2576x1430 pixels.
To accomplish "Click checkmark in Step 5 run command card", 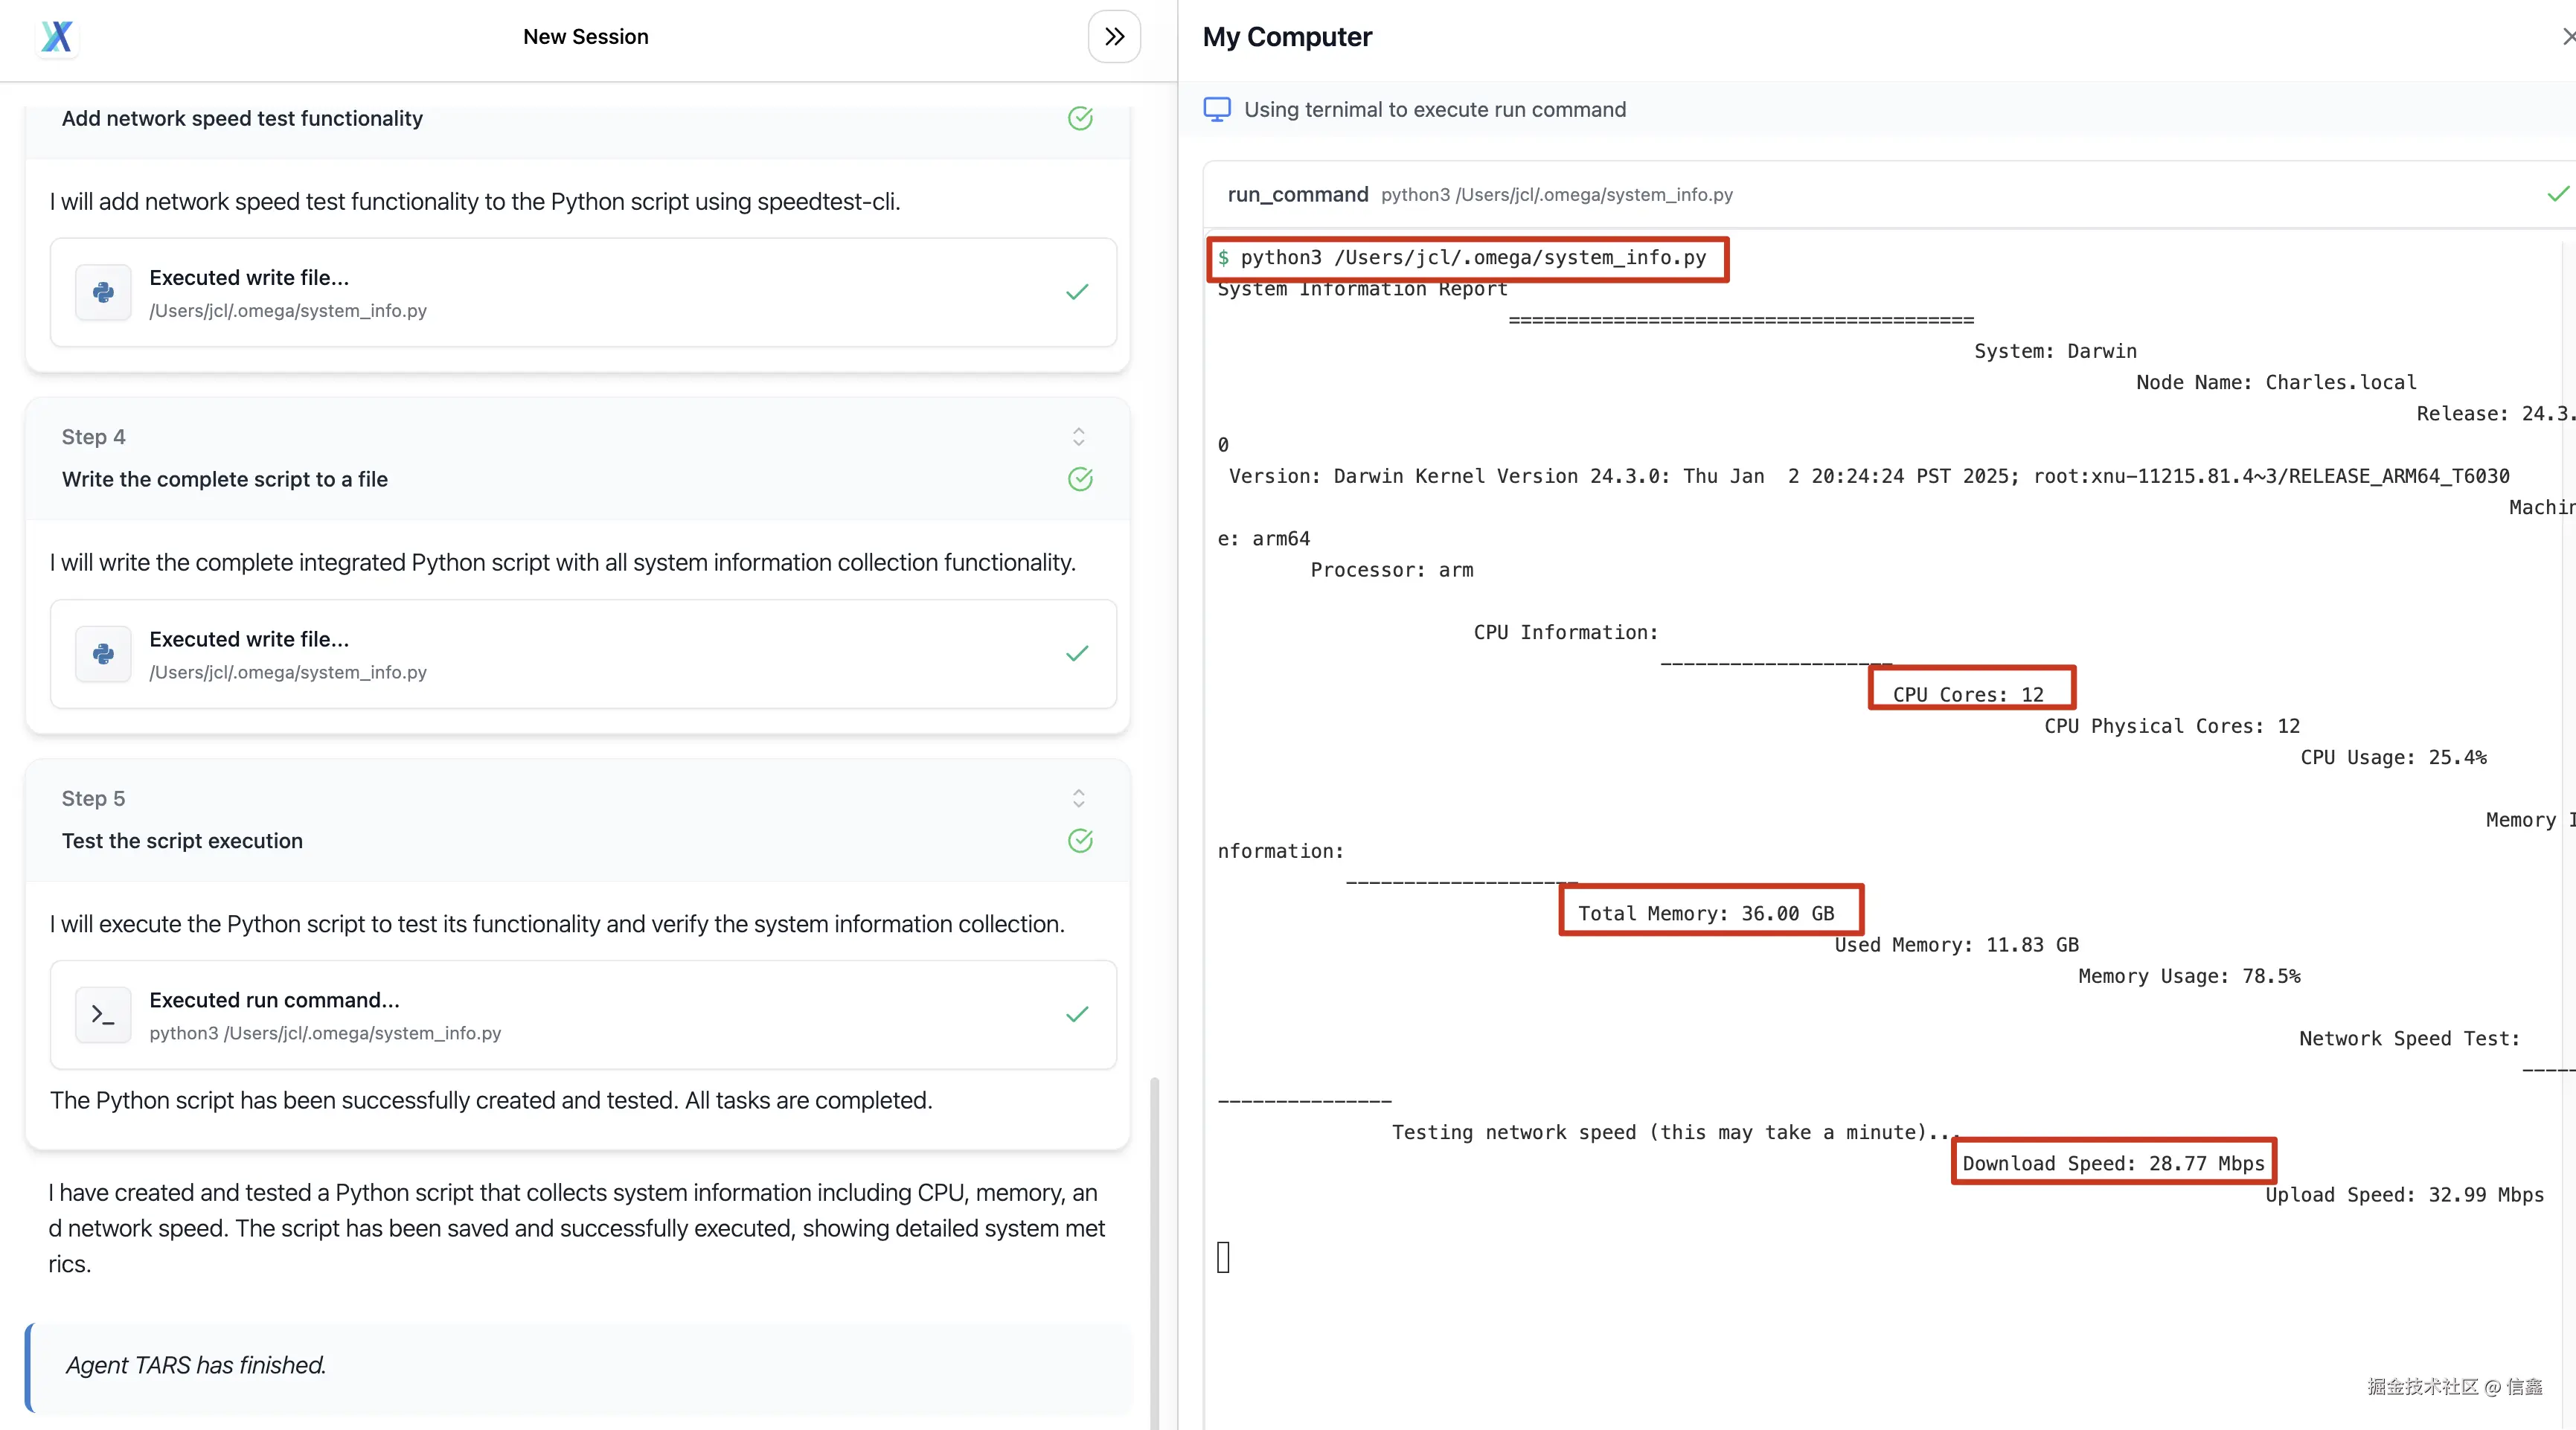I will 1077,1015.
